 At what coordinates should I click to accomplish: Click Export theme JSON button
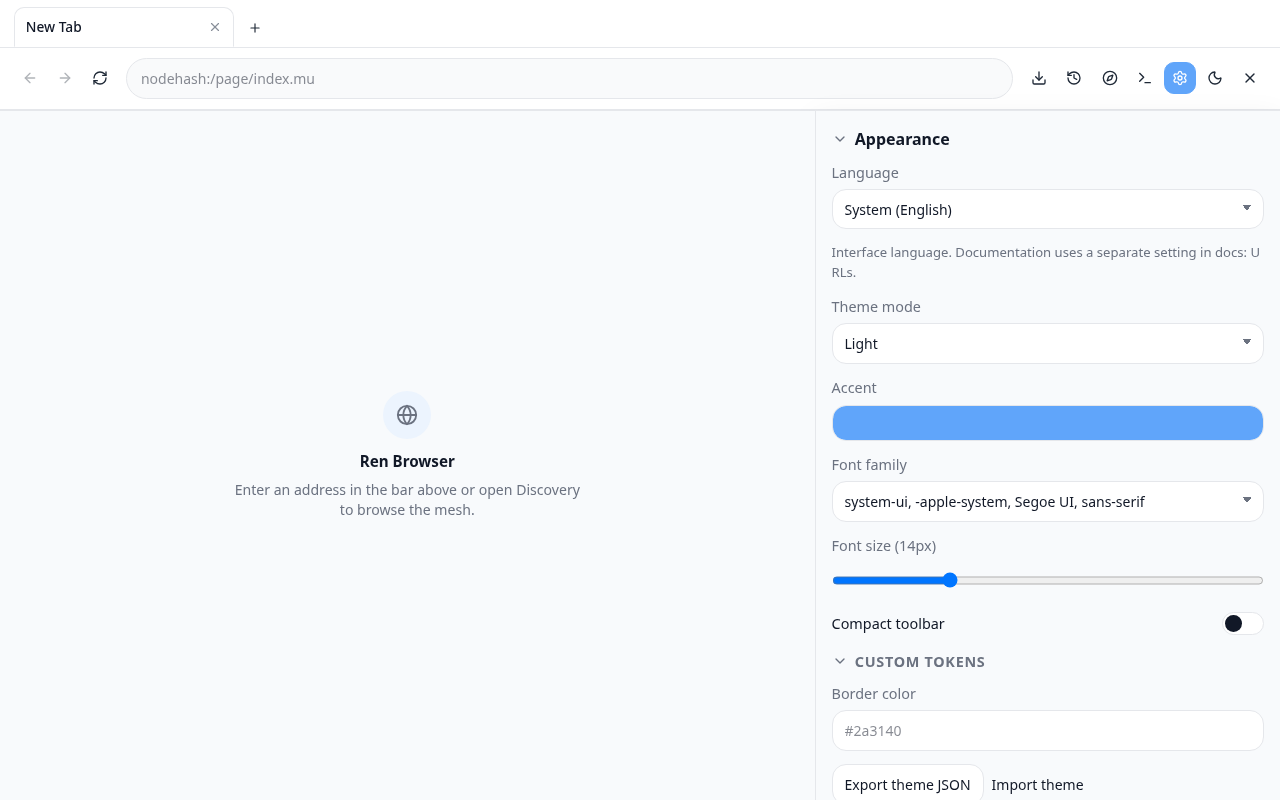click(907, 784)
